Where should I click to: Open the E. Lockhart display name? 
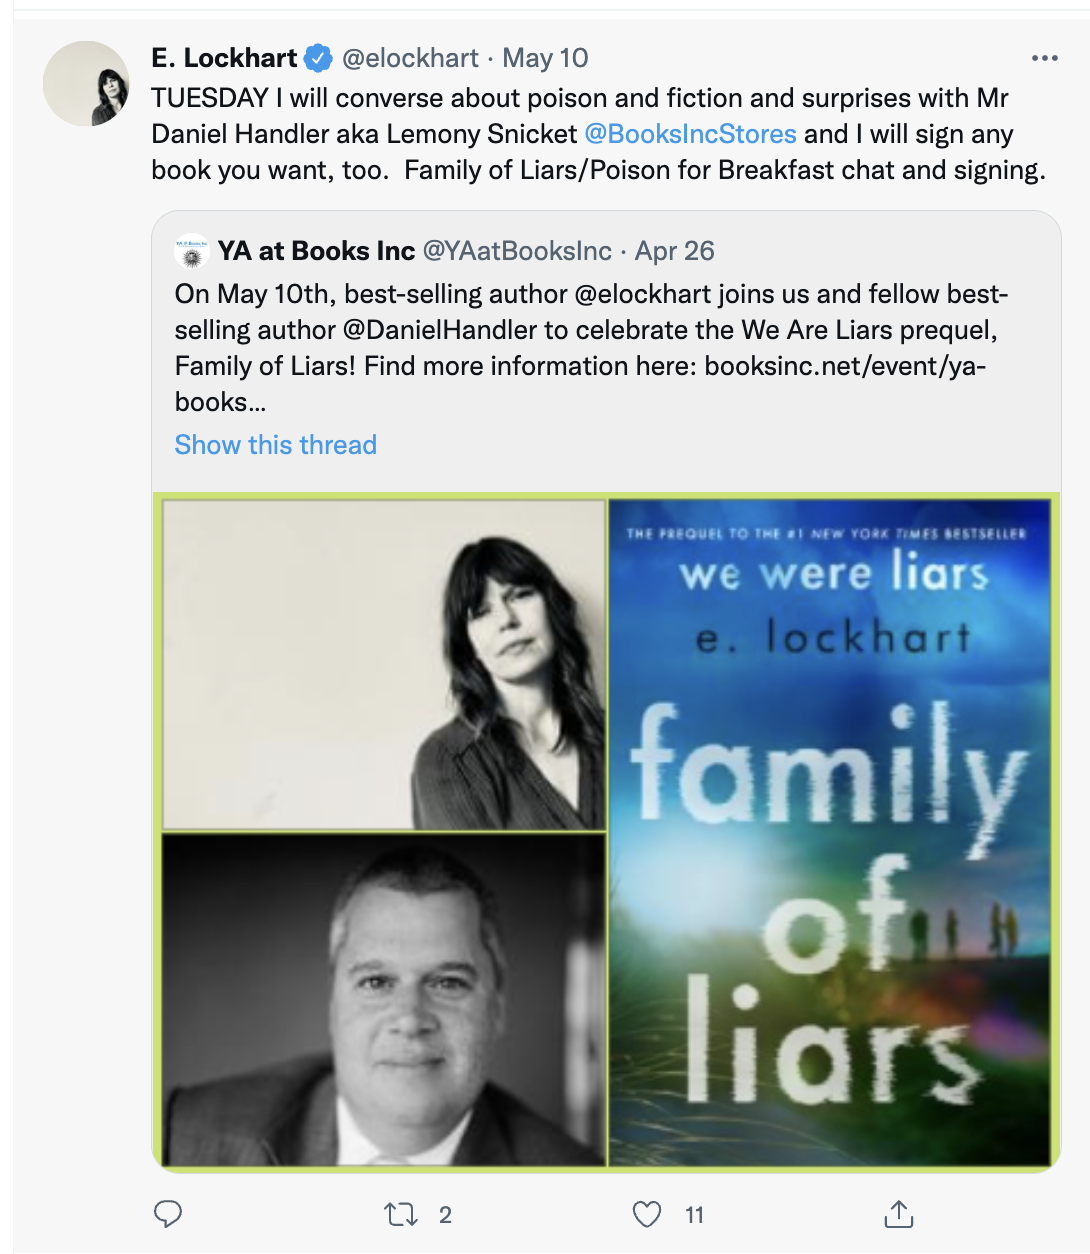[x=224, y=58]
